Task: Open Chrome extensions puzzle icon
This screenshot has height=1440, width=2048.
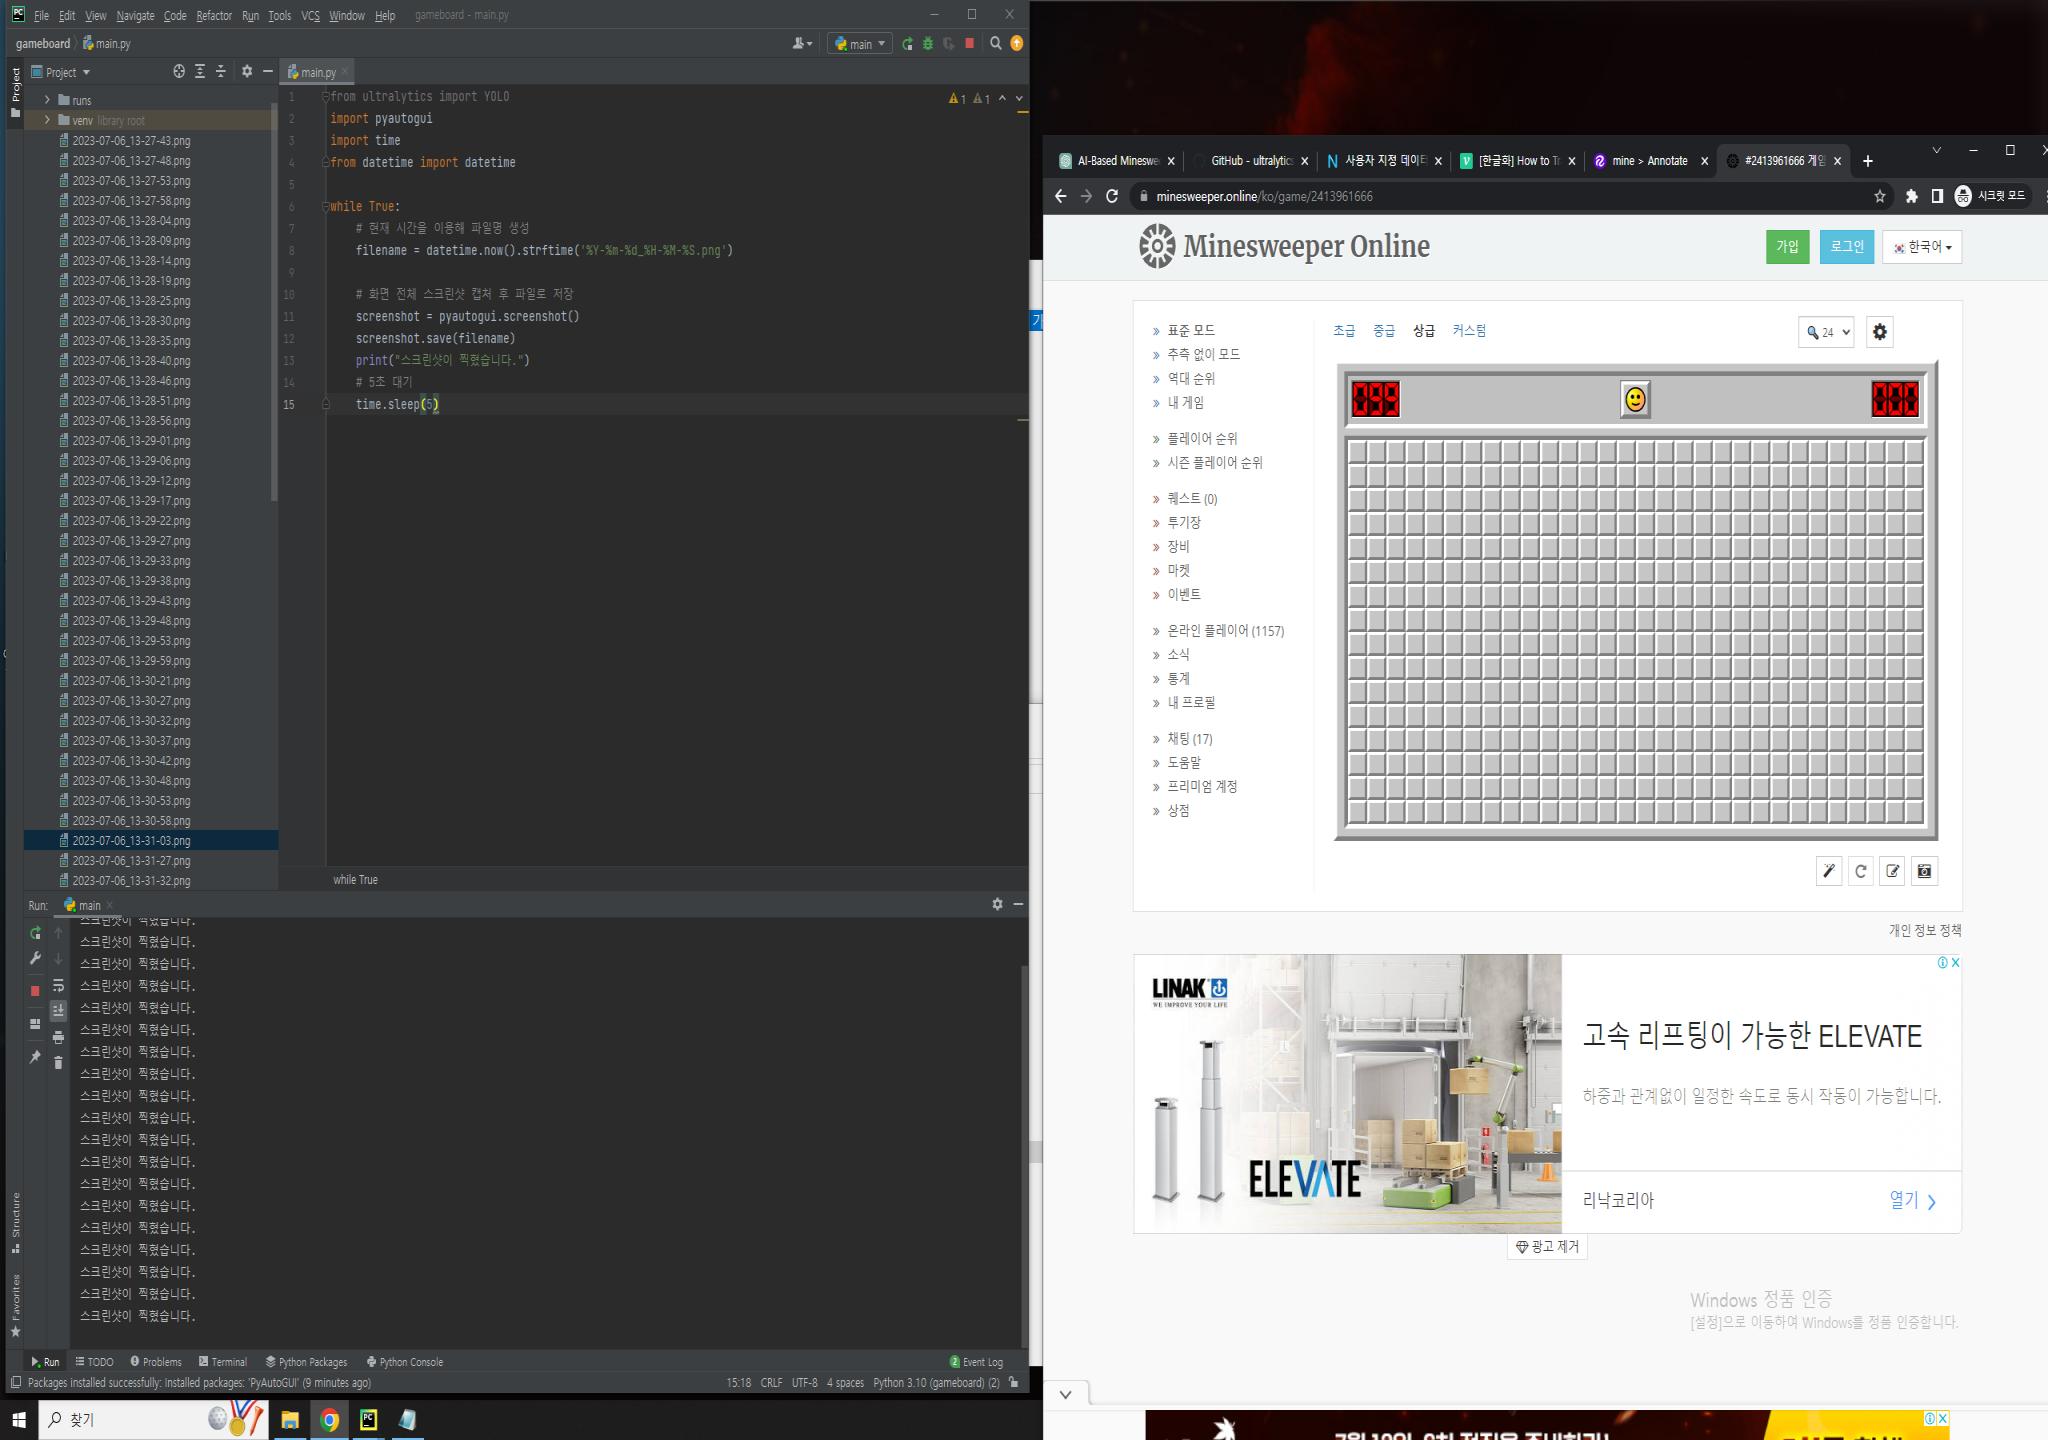Action: point(1912,196)
